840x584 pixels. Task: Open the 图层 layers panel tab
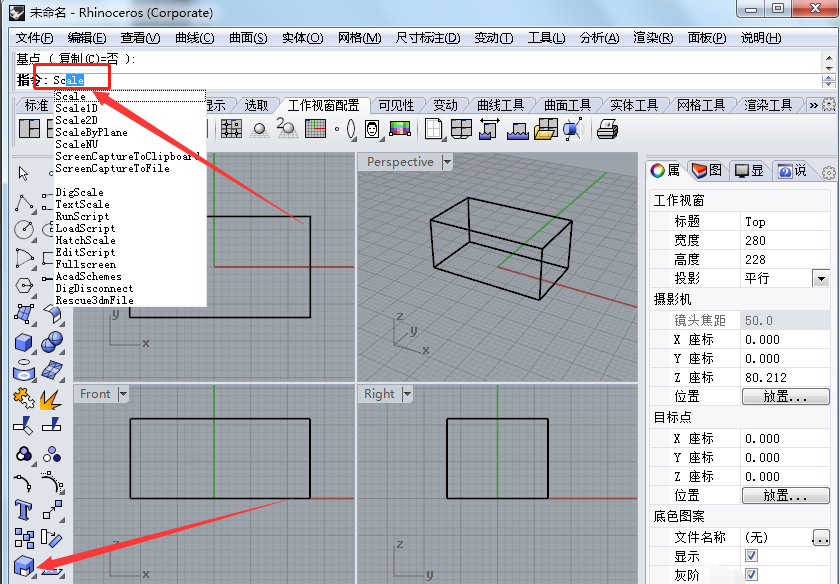706,170
